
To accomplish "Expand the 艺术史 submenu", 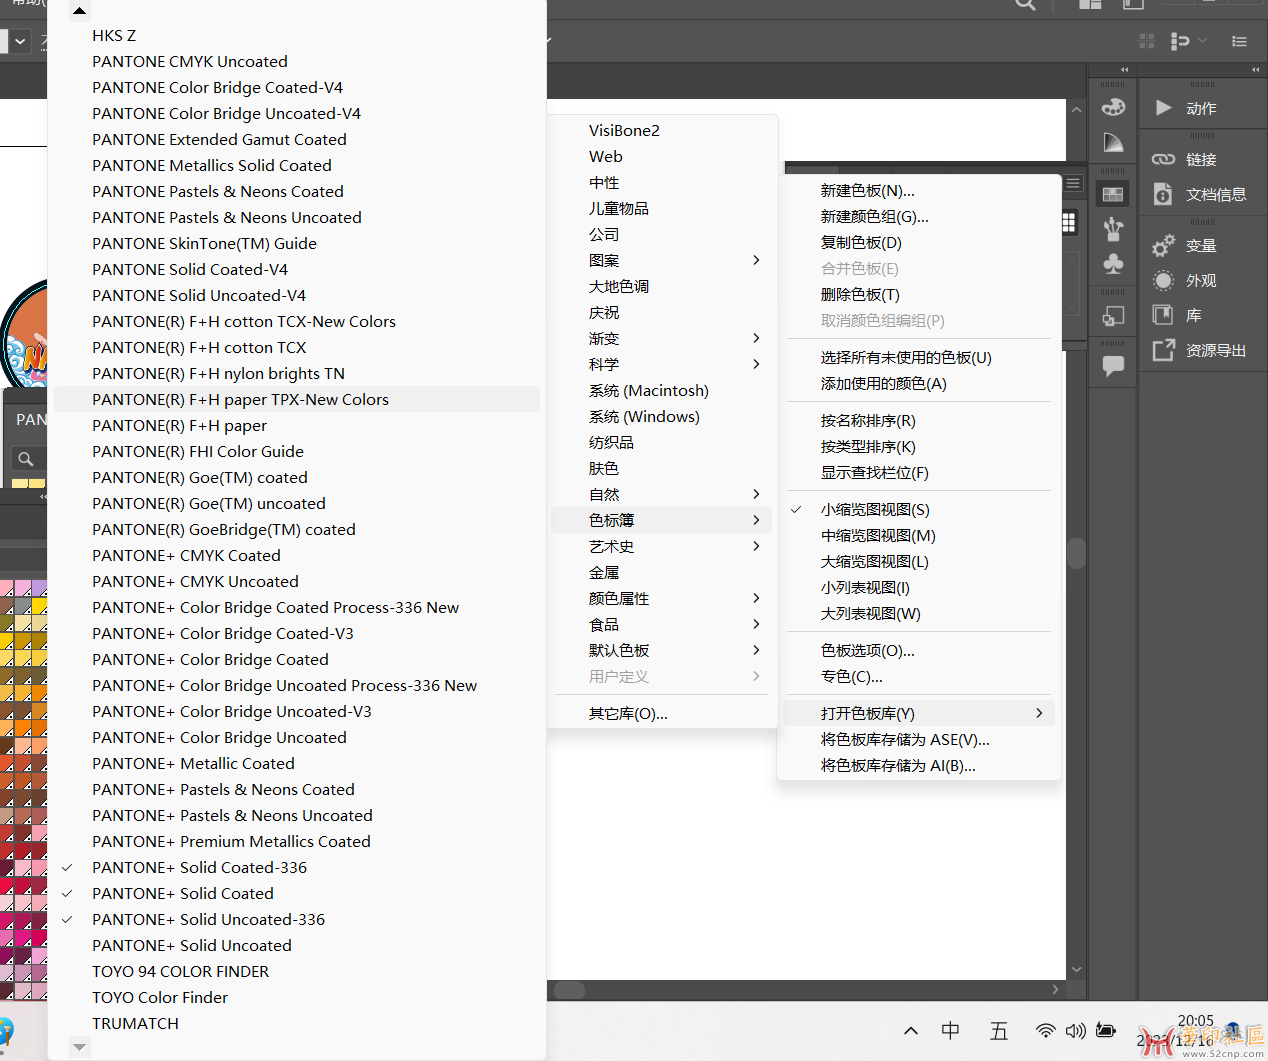I will coord(663,546).
